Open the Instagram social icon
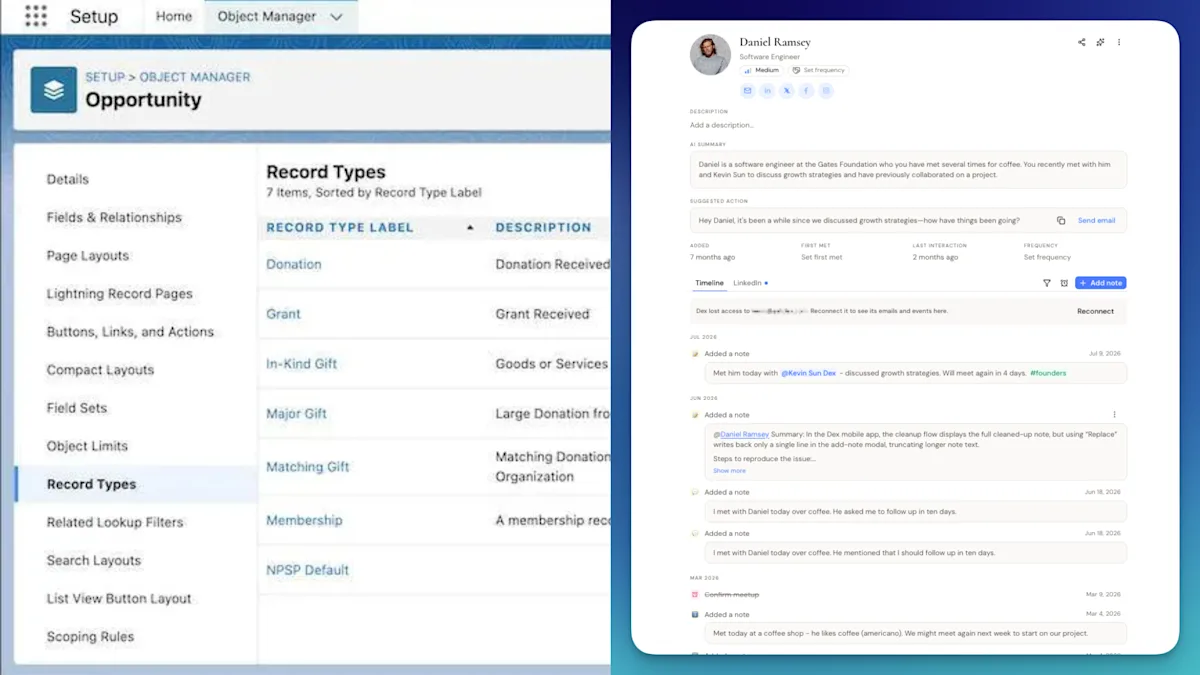Viewport: 1200px width, 675px height. tap(826, 91)
